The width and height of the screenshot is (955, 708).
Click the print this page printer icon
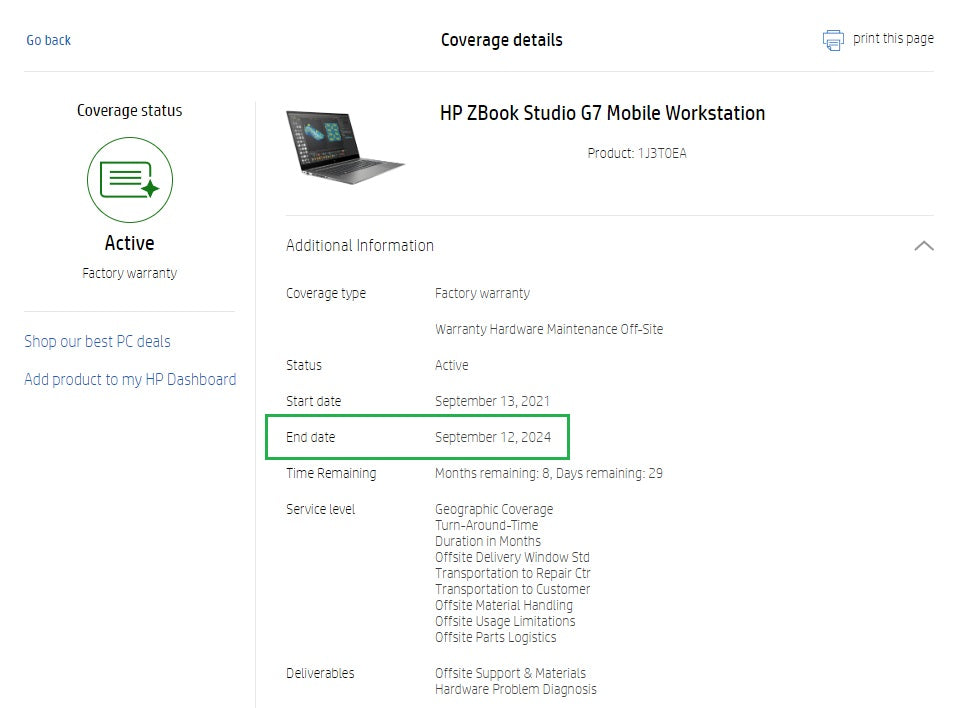[833, 39]
